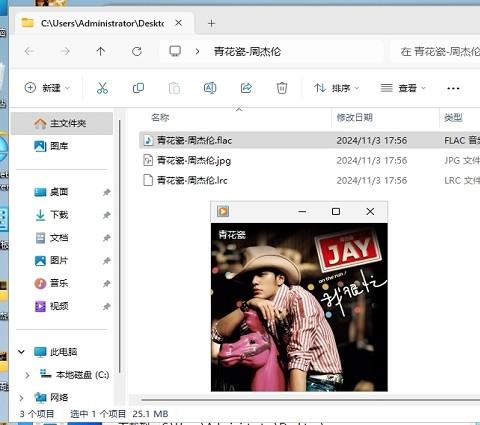
Task: Unpin 桌面 using its pin icon
Action: 107,192
